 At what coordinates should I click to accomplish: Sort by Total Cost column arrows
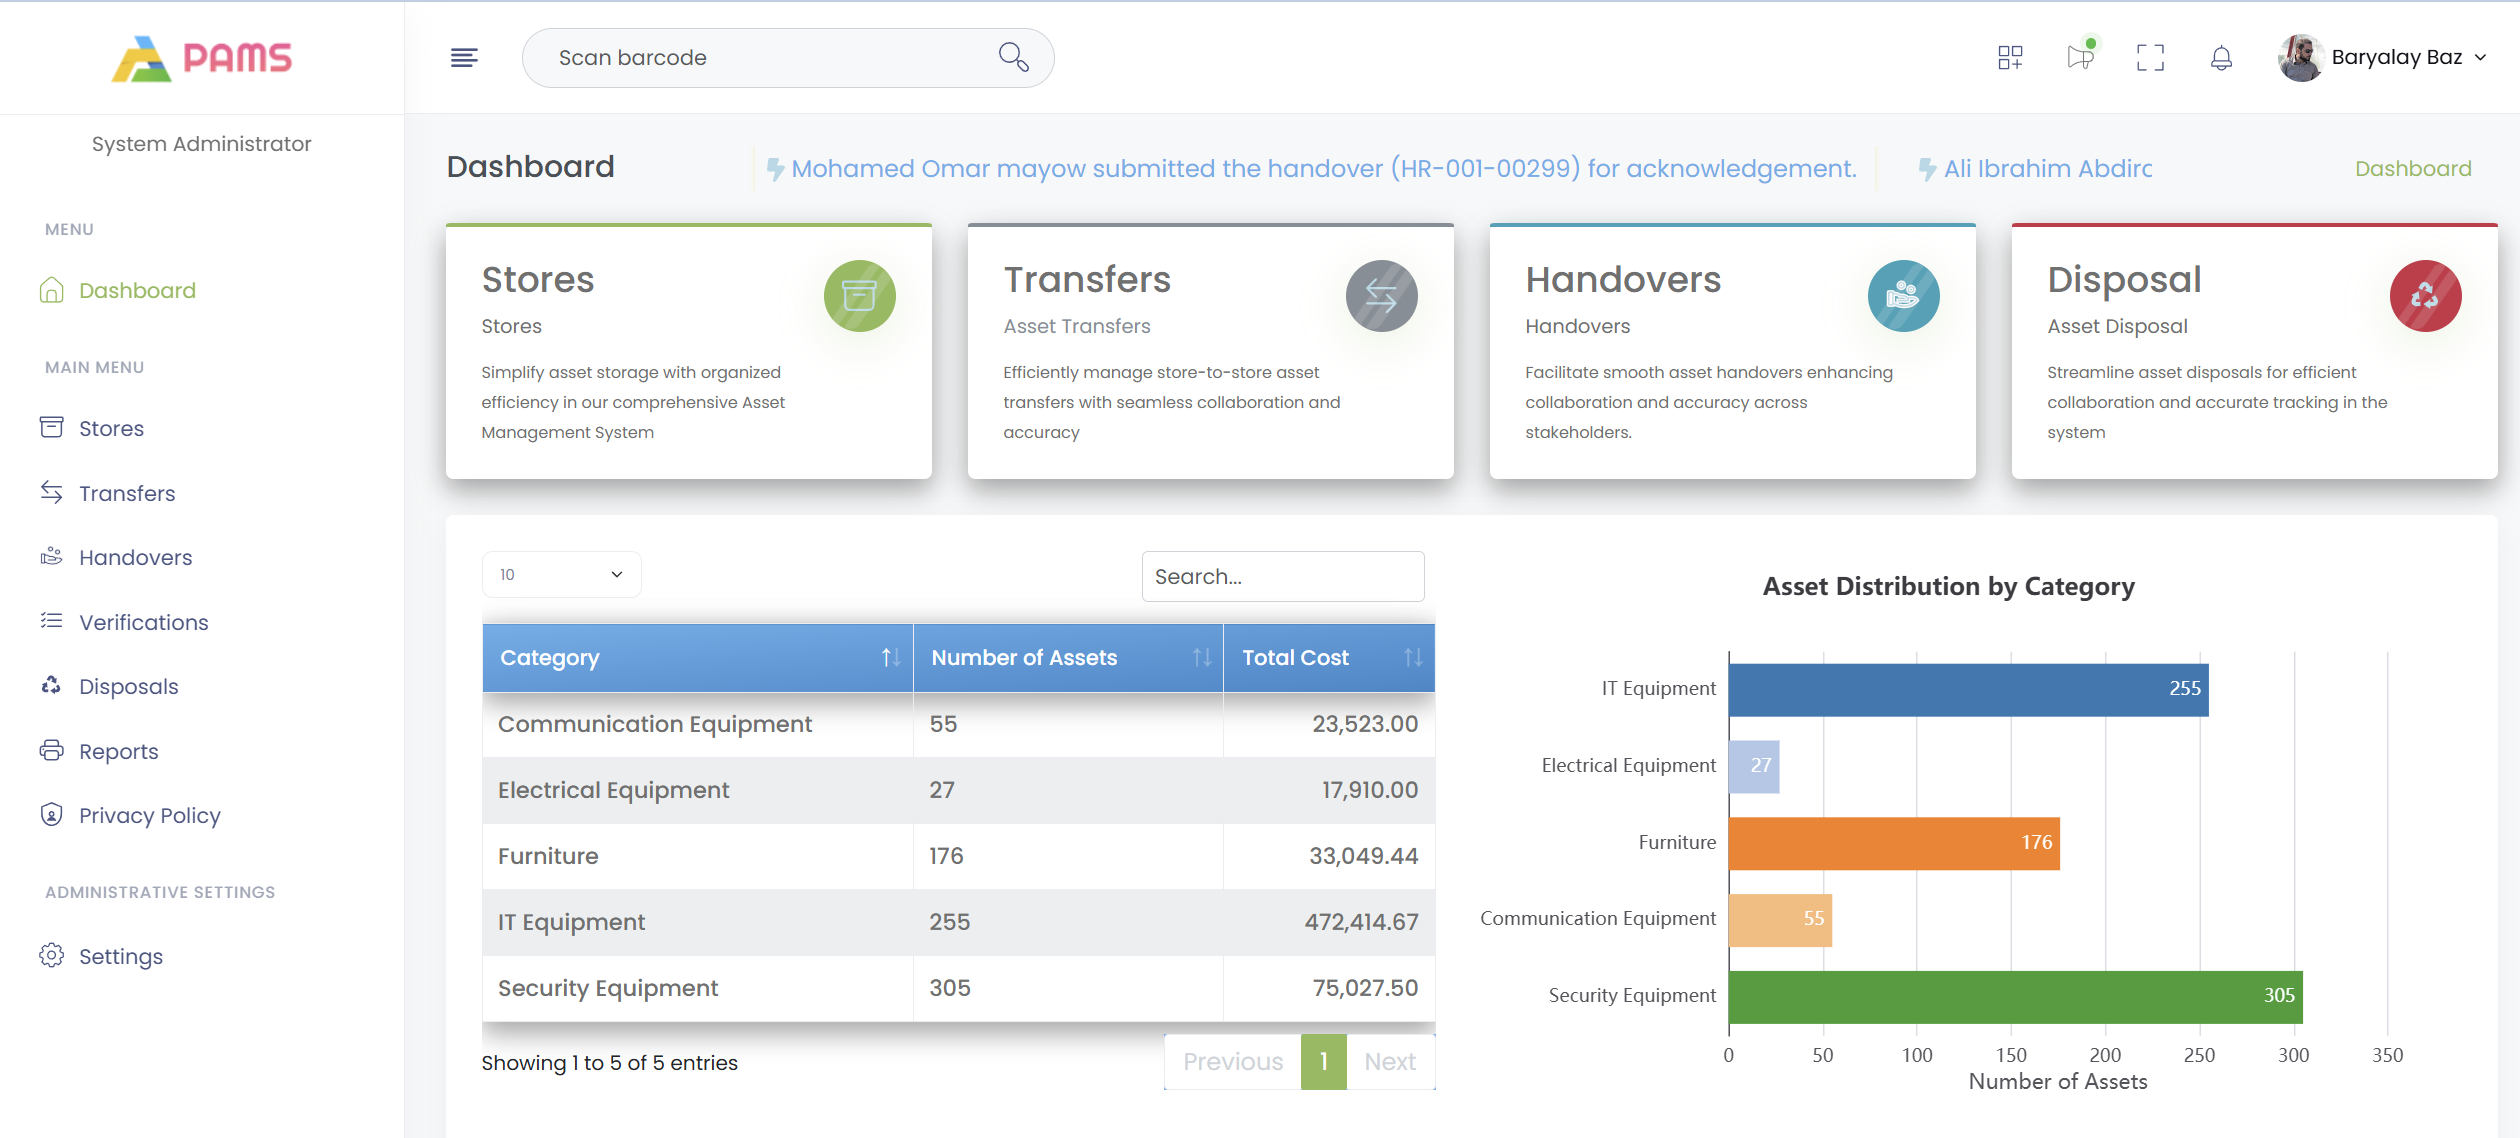1412,658
